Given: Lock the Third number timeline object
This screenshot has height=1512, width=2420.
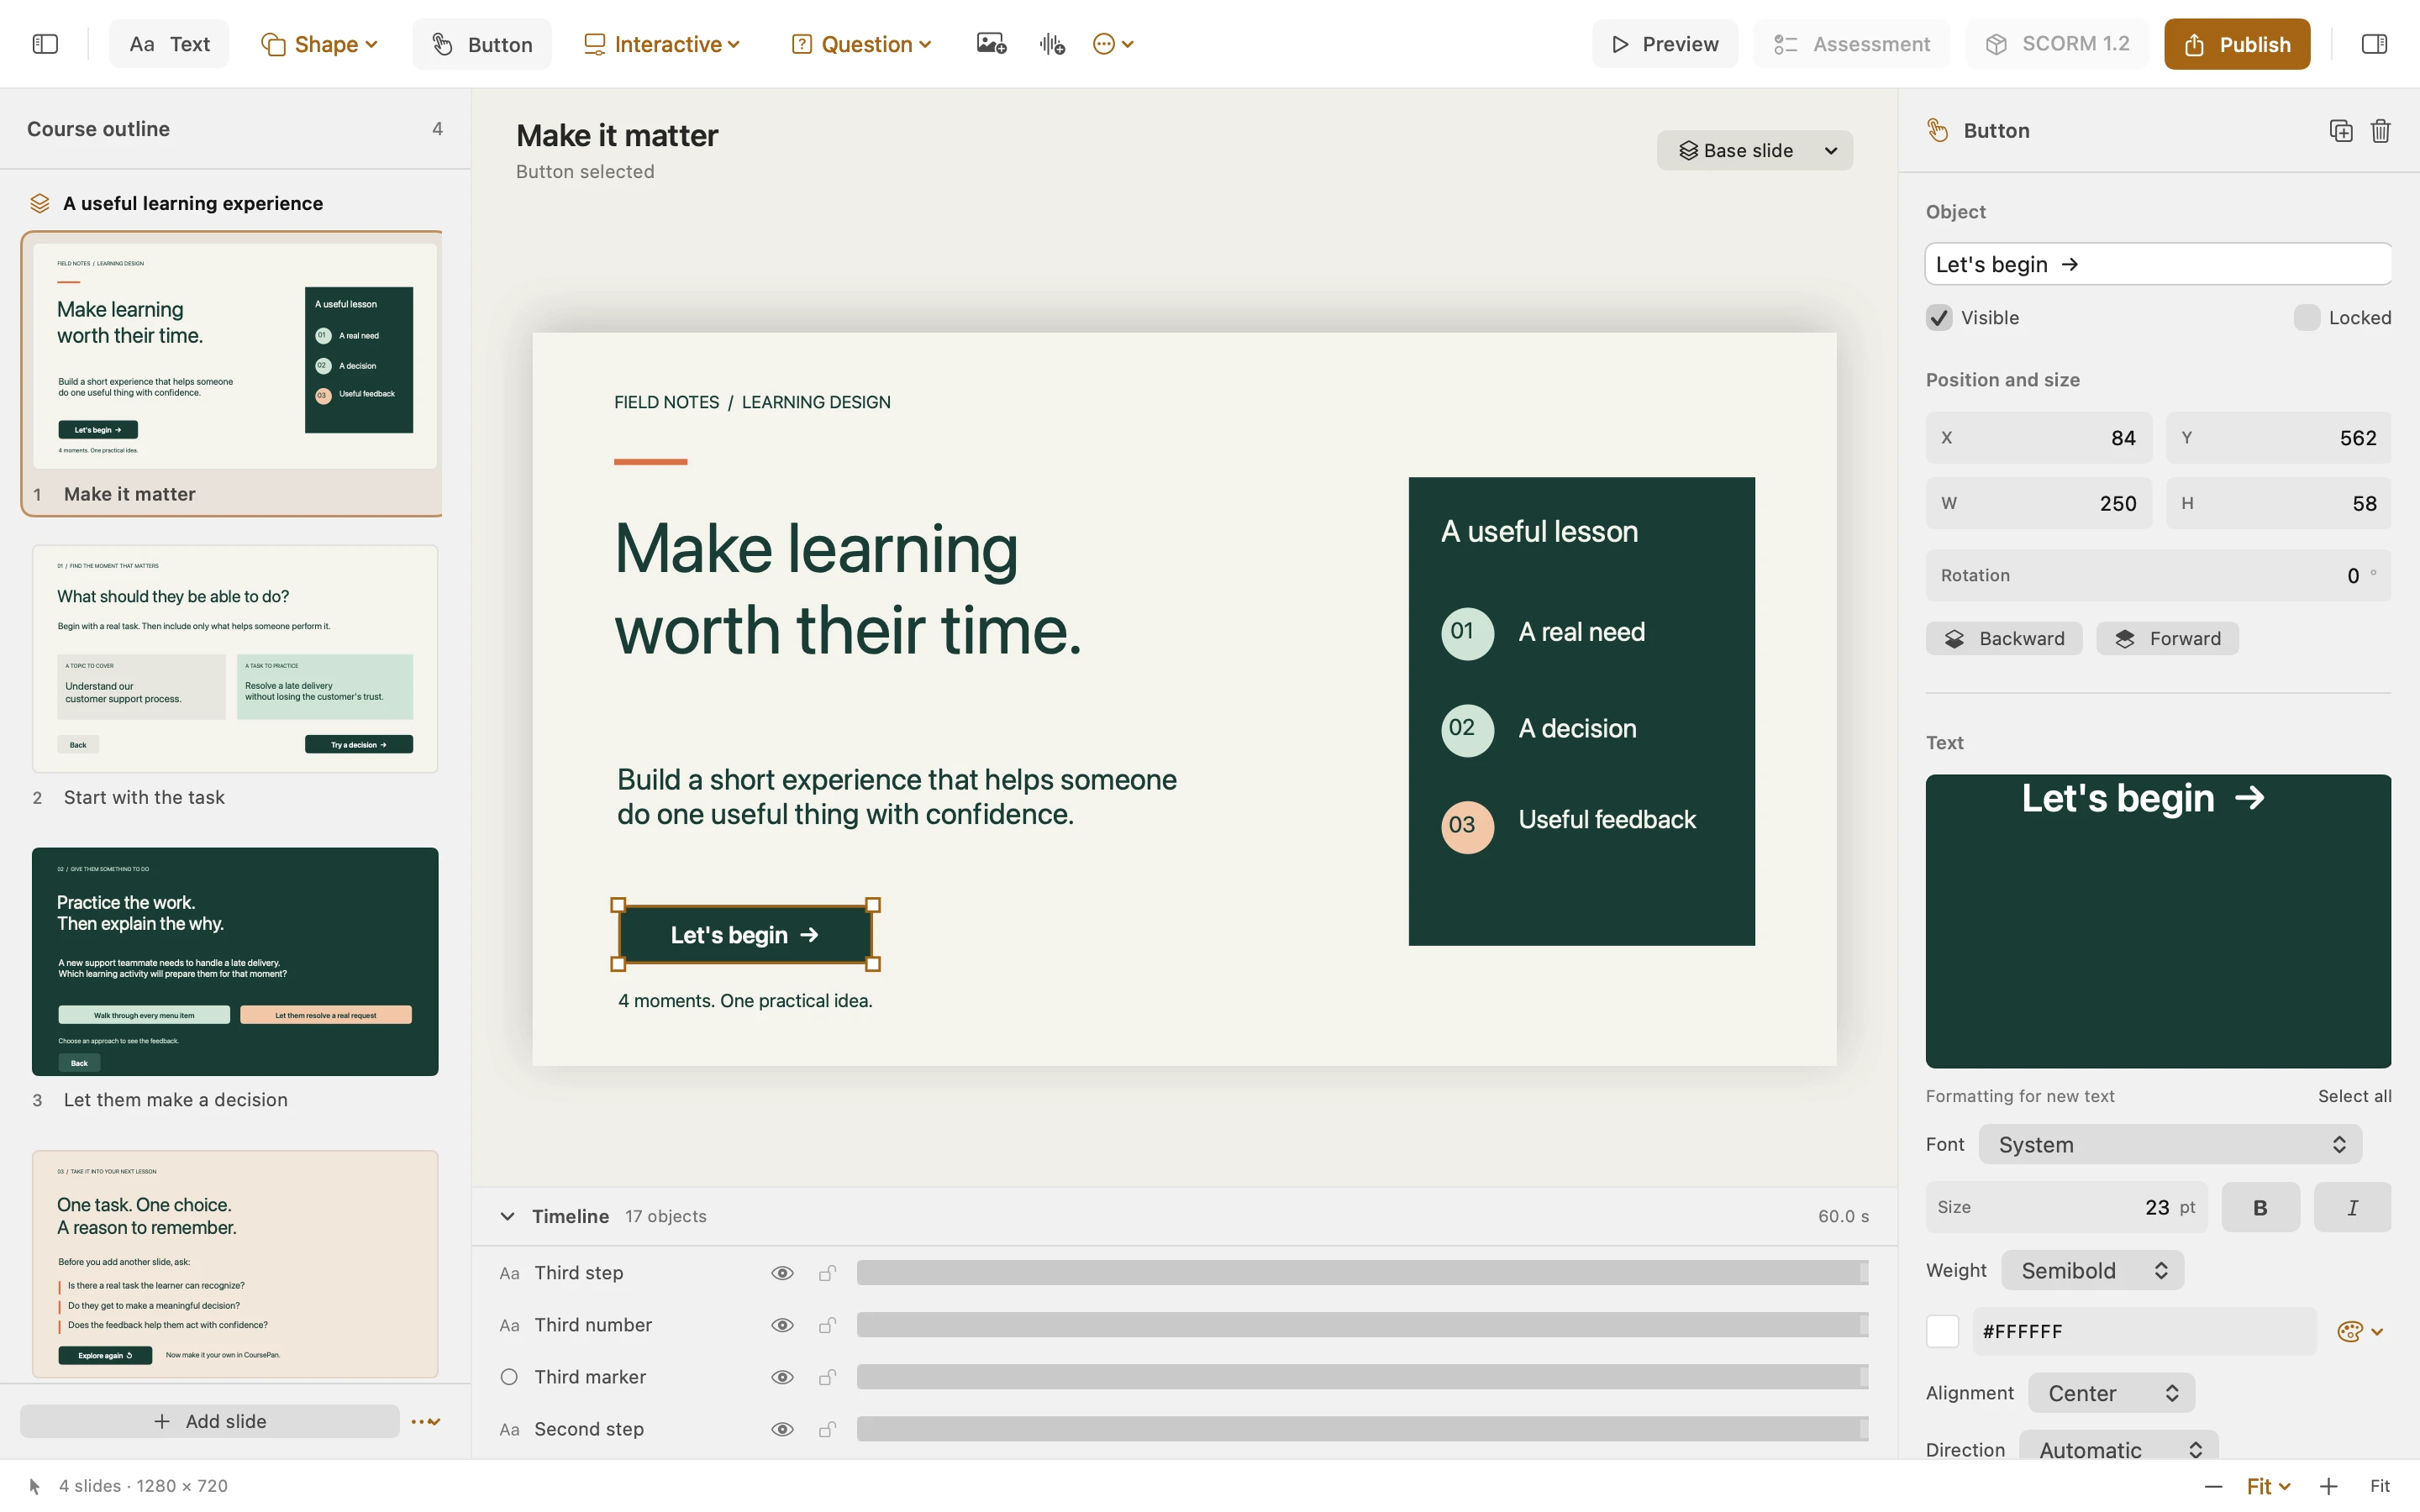Looking at the screenshot, I should (x=827, y=1325).
